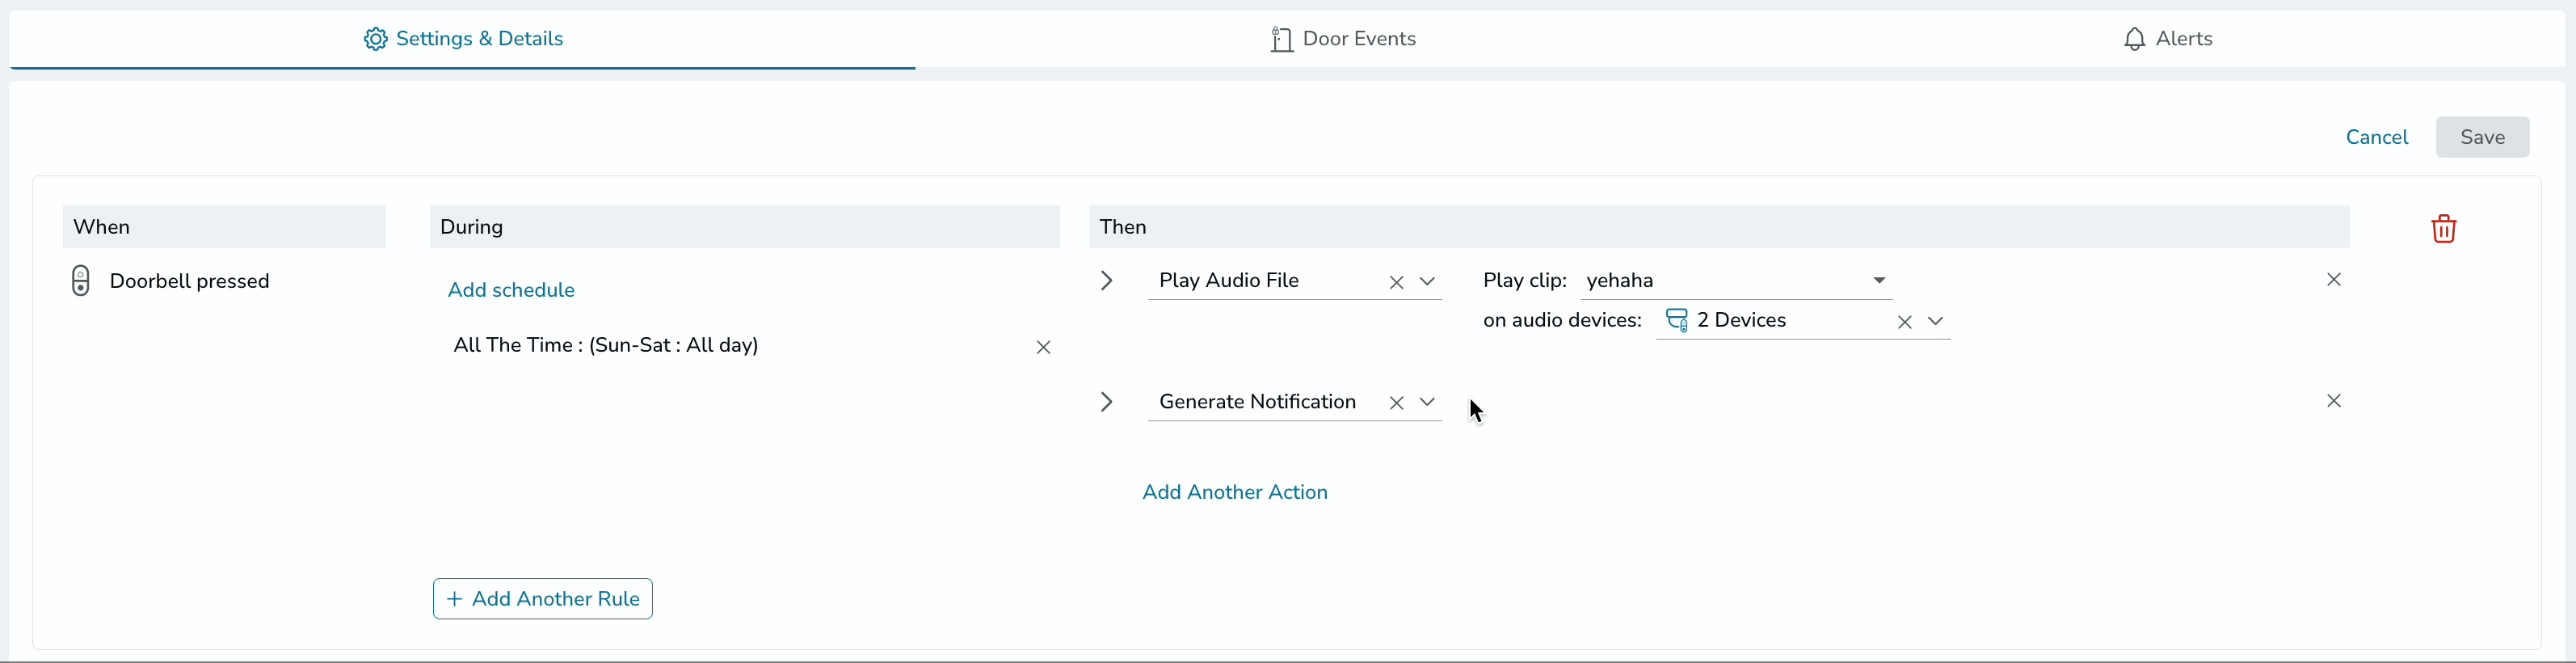Open the 2 Devices audio devices dropdown

tap(1935, 322)
